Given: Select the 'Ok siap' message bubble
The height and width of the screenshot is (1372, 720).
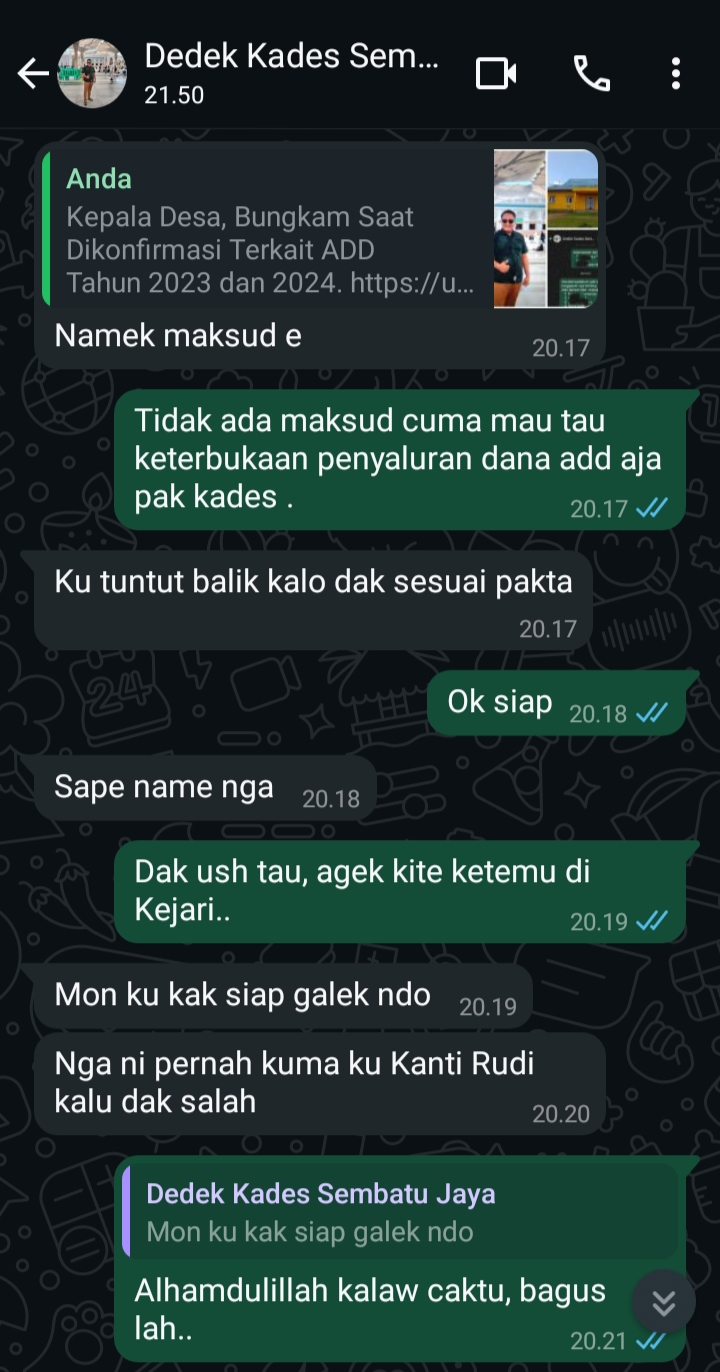Looking at the screenshot, I should point(557,703).
